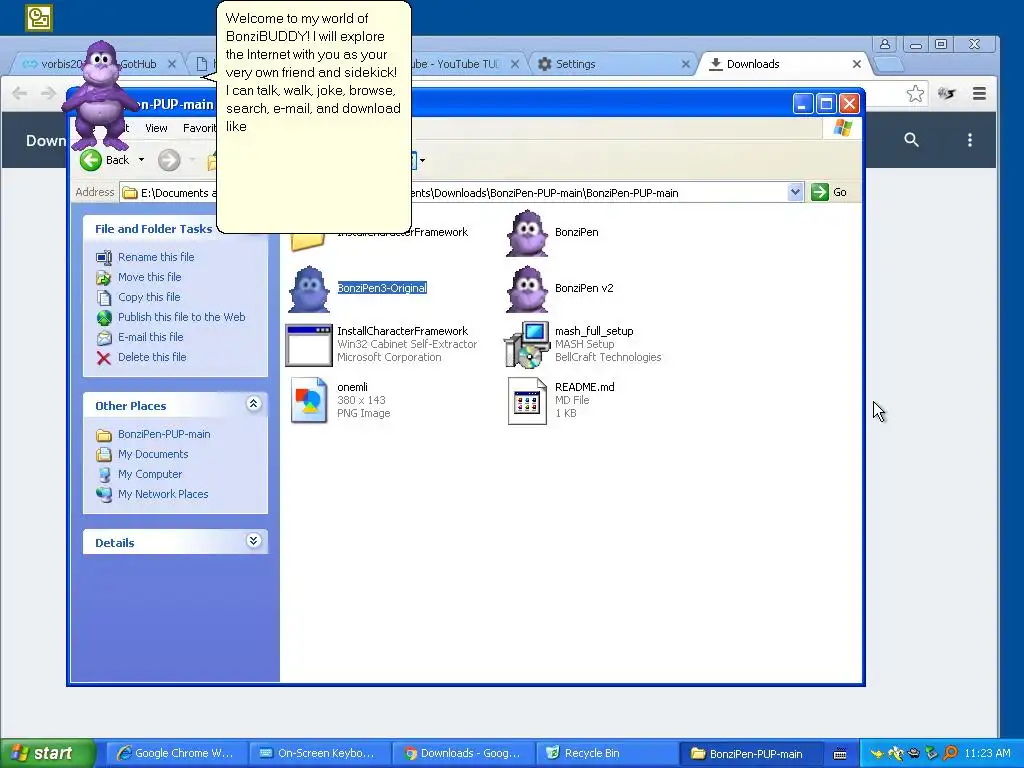Select the mash_full_setup installer icon
The image size is (1024, 768).
pos(527,344)
